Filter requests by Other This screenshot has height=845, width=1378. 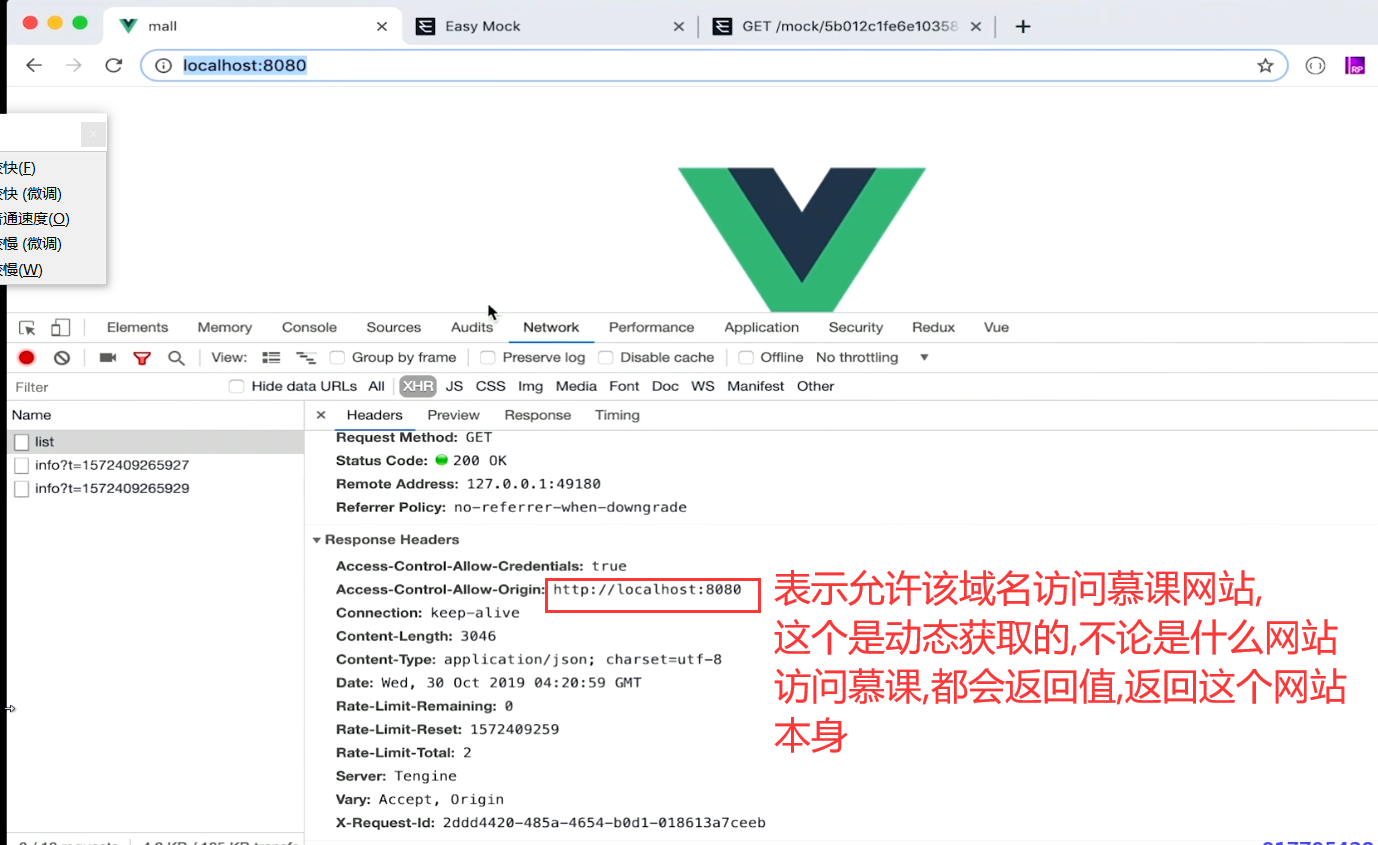[x=815, y=387]
